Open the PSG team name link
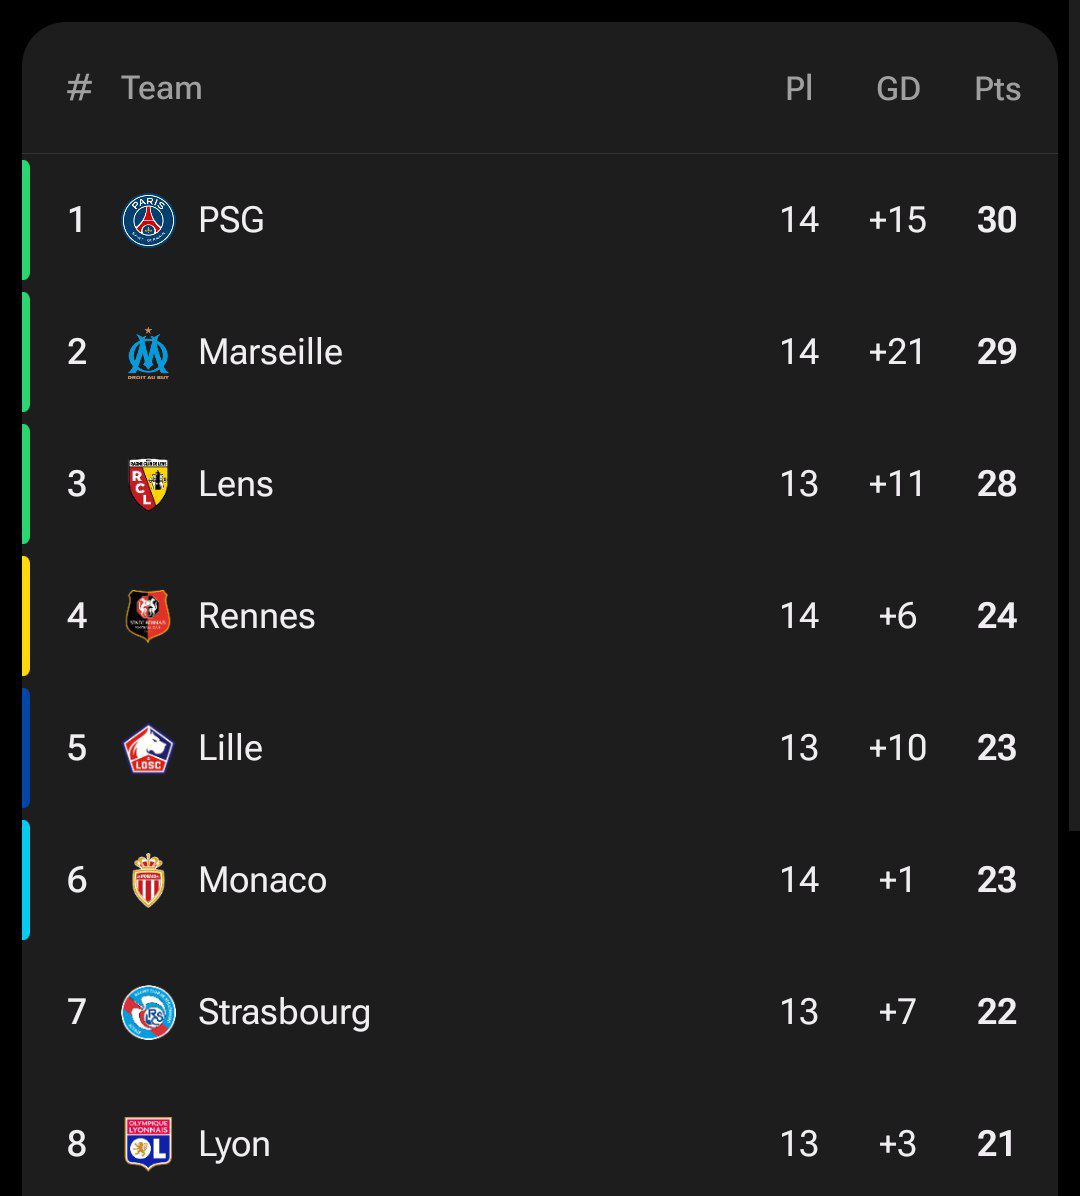1080x1196 pixels. tap(231, 220)
